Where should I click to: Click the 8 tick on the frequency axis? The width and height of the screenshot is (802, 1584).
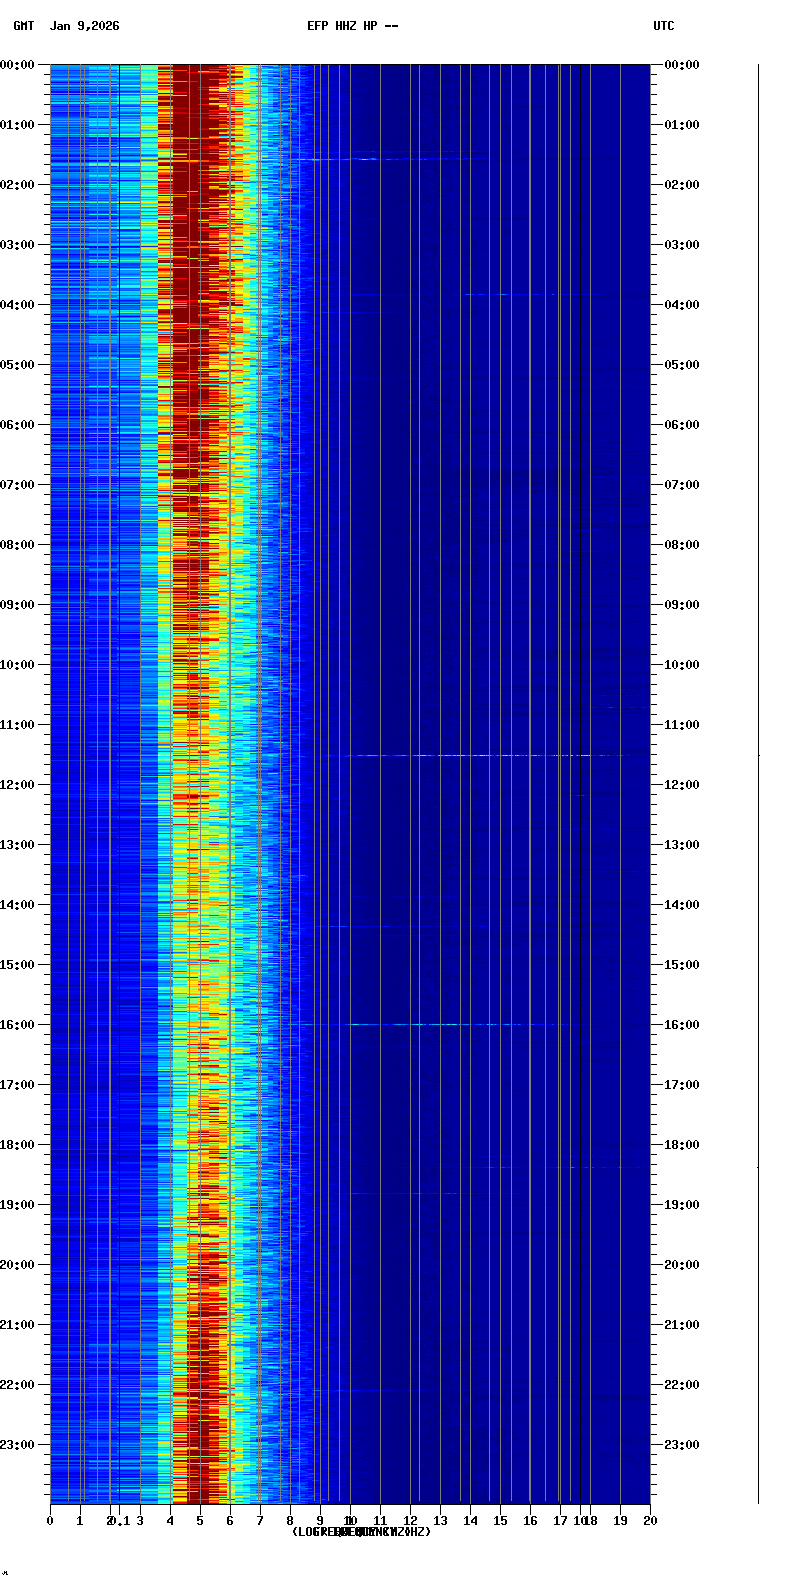click(290, 1521)
